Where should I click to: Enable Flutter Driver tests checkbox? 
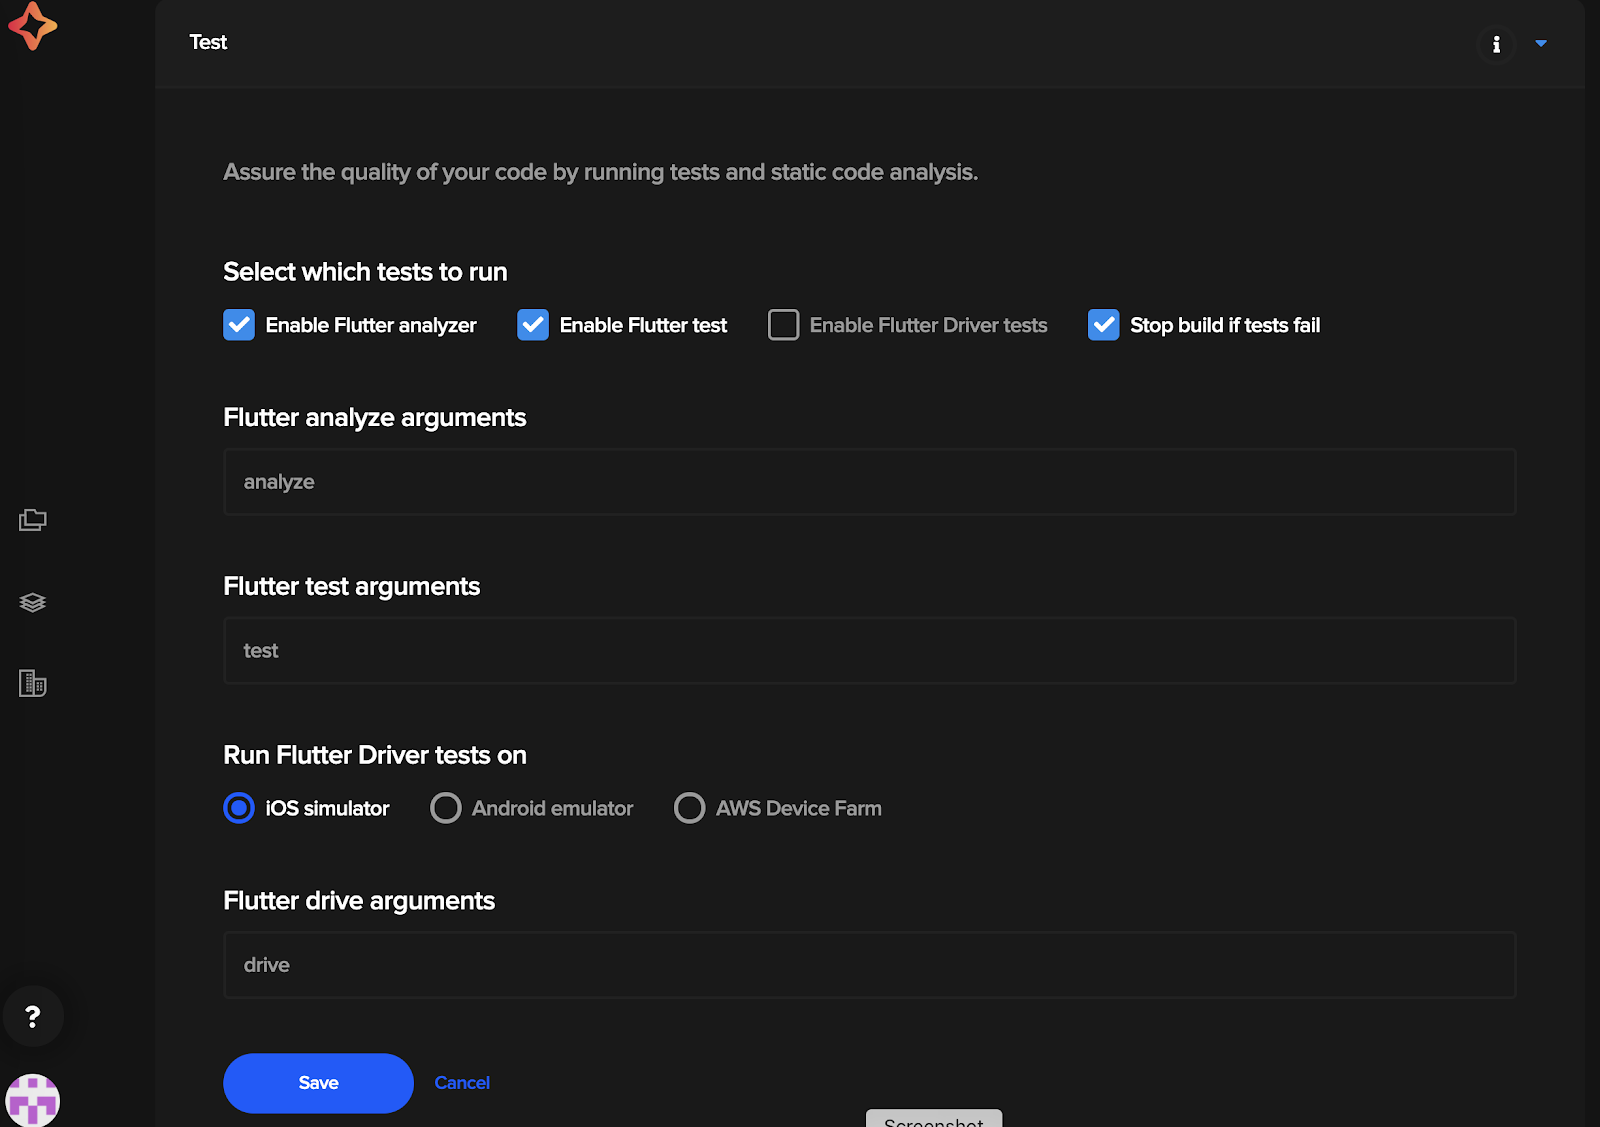point(783,325)
